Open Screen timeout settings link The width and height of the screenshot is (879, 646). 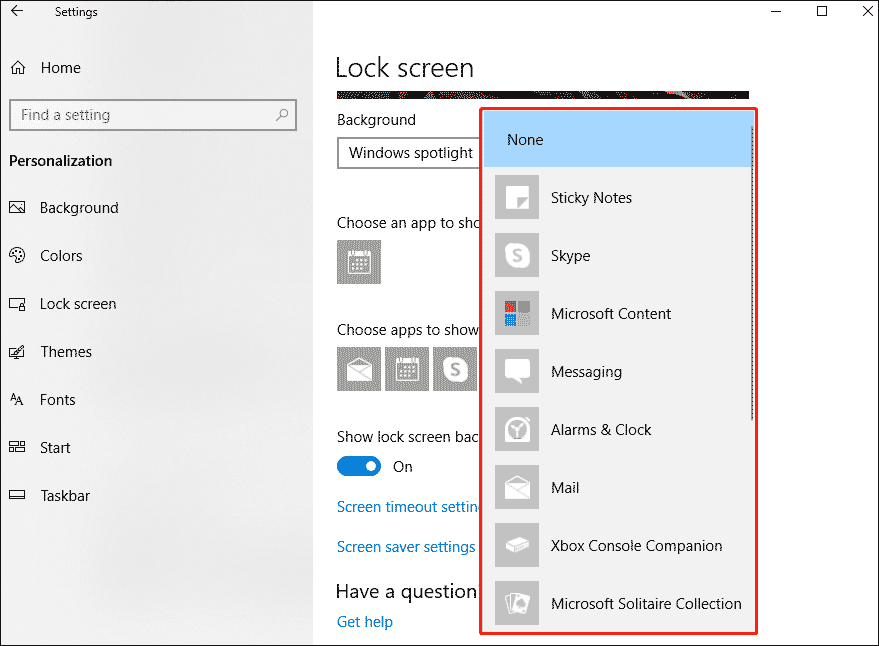coord(409,507)
